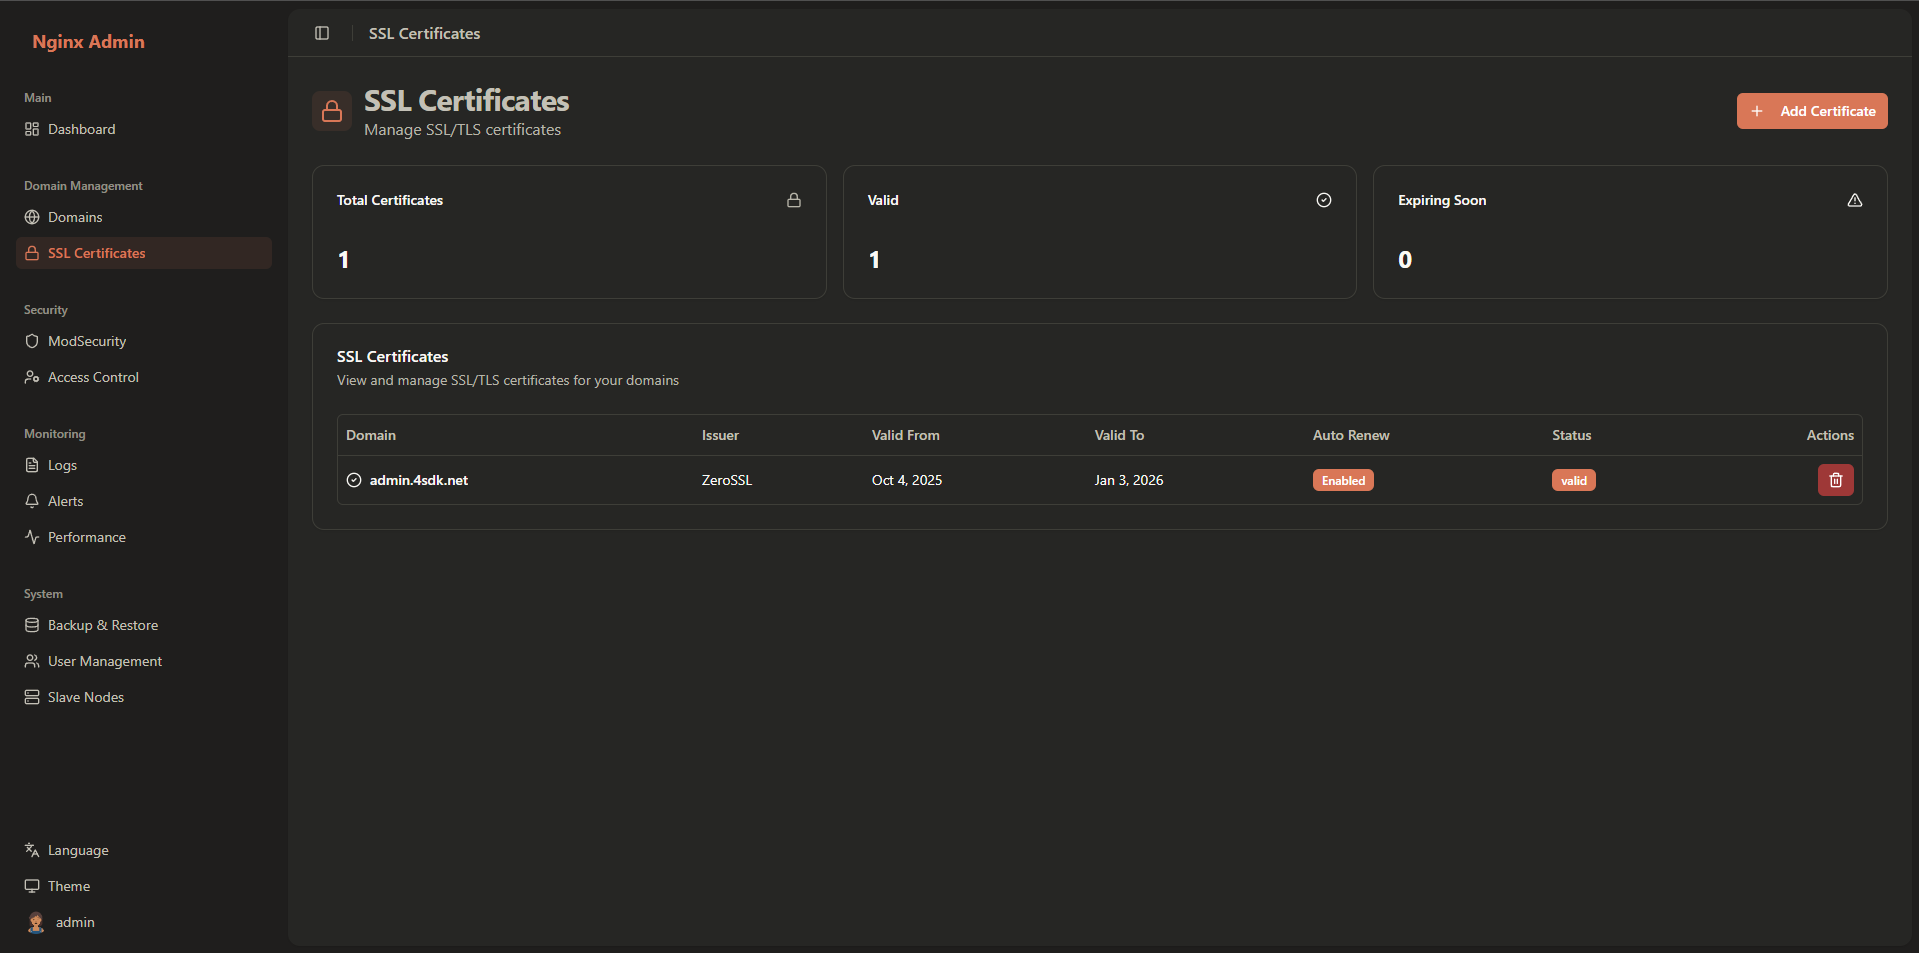The width and height of the screenshot is (1919, 953).
Task: Open the Theme switcher
Action: click(x=69, y=886)
